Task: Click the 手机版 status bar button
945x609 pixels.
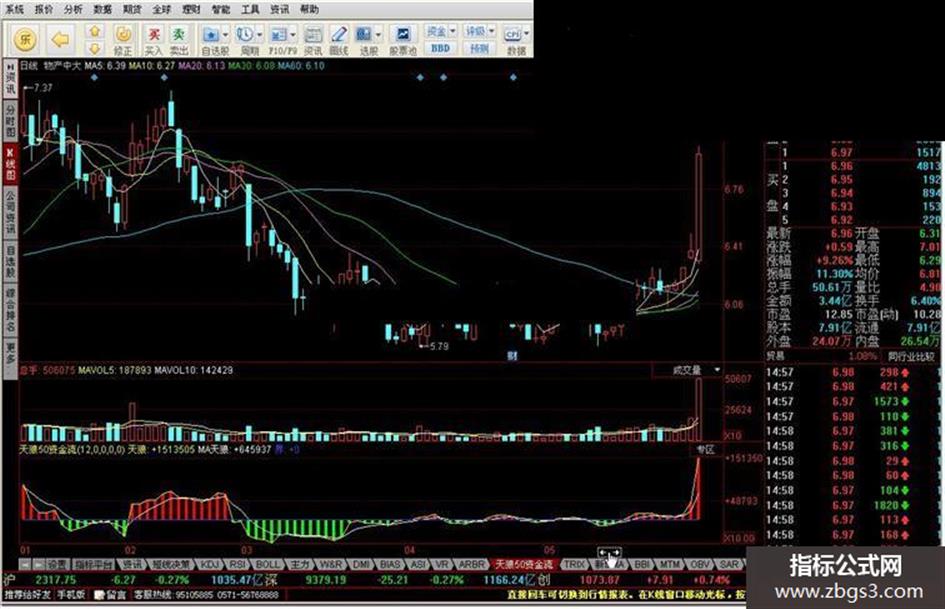Action: coord(71,595)
